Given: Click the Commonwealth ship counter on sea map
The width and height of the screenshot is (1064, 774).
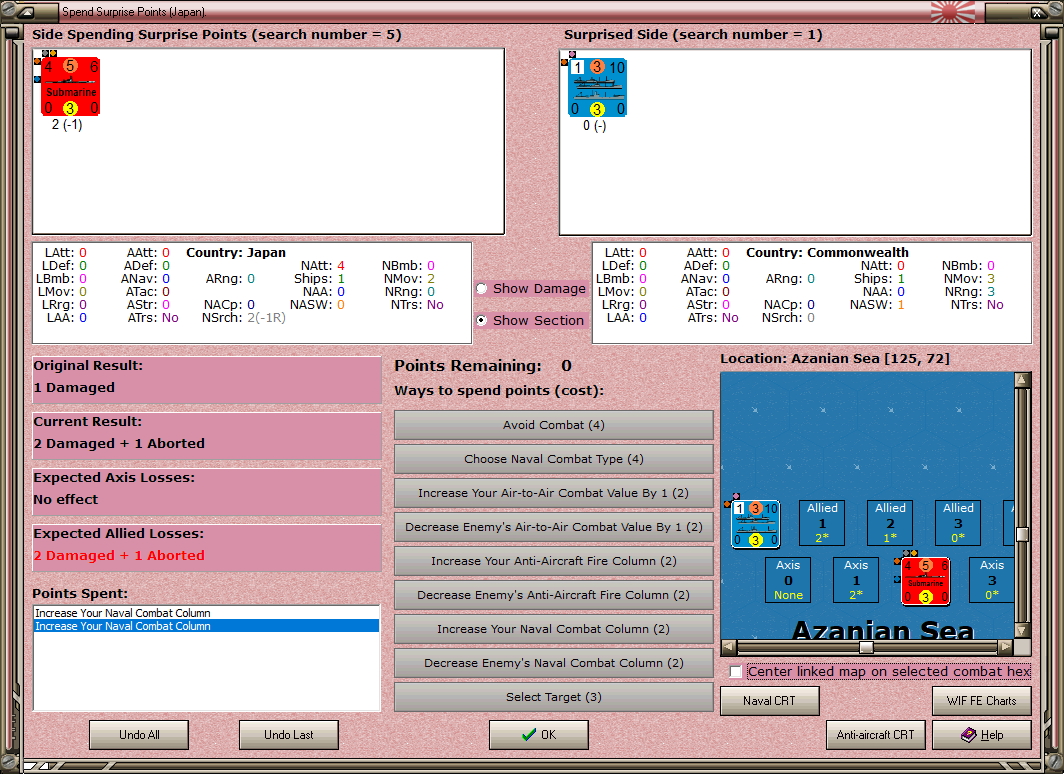Looking at the screenshot, I should pyautogui.click(x=756, y=524).
